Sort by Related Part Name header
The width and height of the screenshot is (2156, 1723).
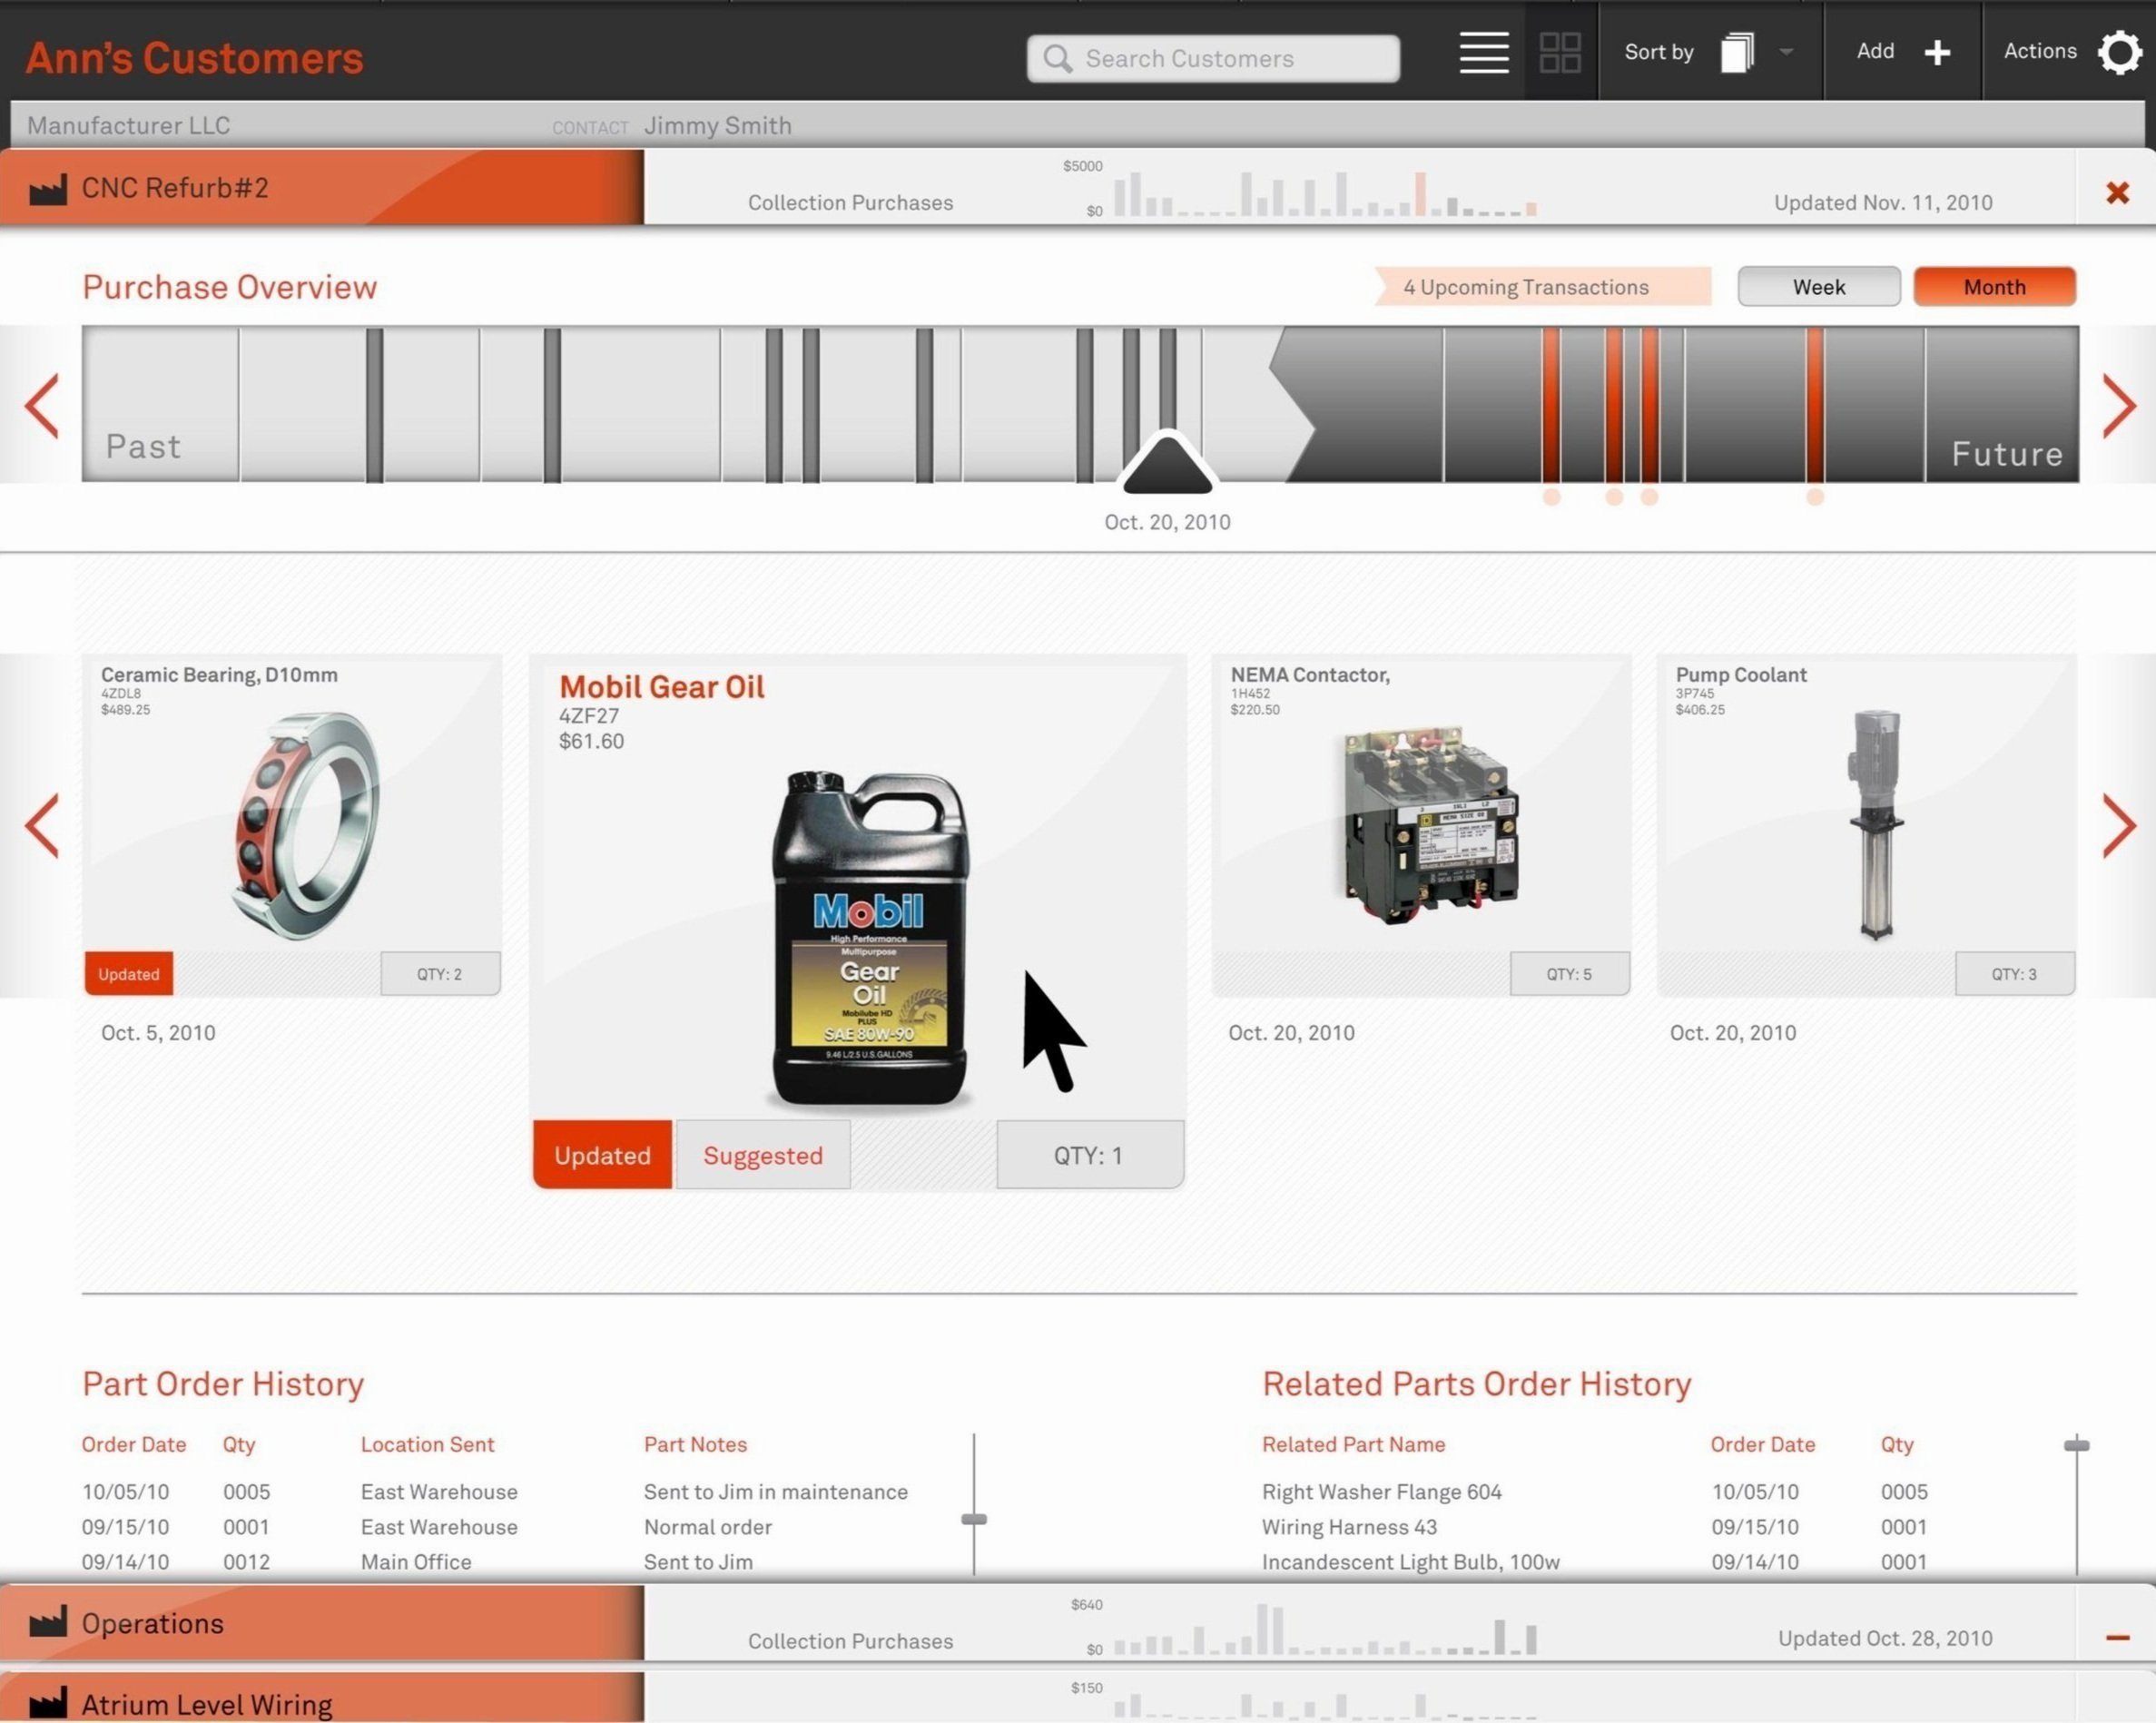click(x=1353, y=1444)
